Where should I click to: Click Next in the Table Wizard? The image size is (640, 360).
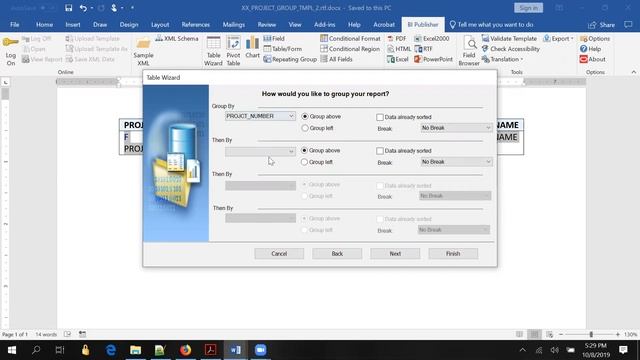pyautogui.click(x=395, y=253)
